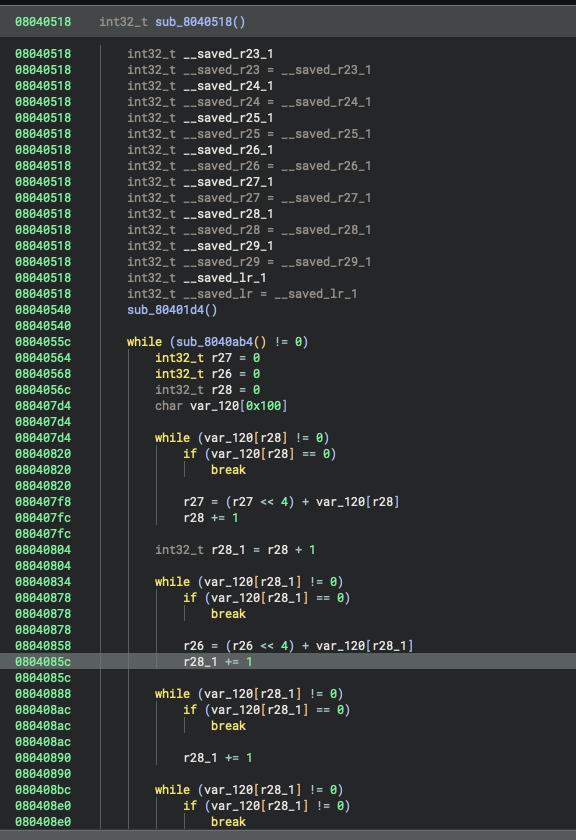Click address 080407f8
This screenshot has height=840, width=576.
(43, 502)
